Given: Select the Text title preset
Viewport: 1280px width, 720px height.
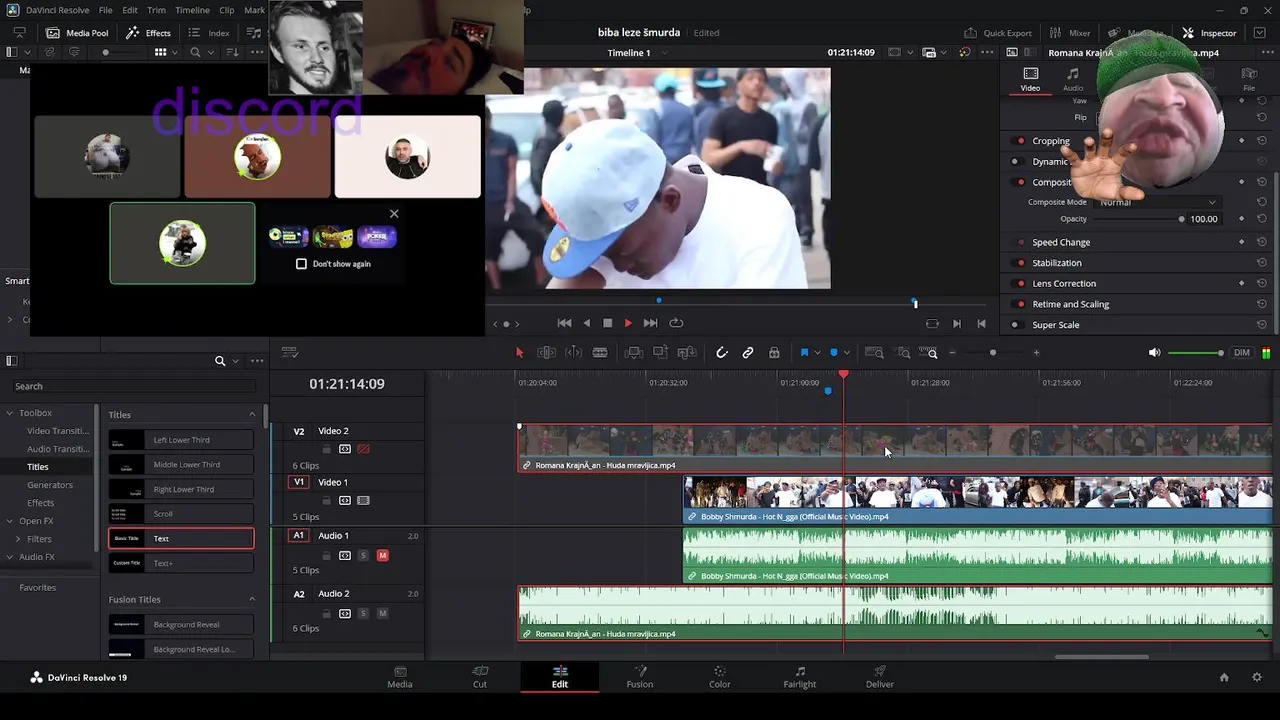Looking at the screenshot, I should 181,539.
